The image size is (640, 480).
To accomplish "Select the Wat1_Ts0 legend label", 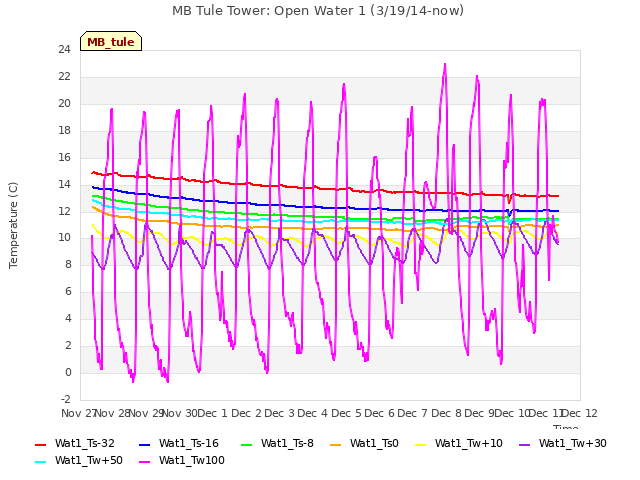I will point(374,443).
